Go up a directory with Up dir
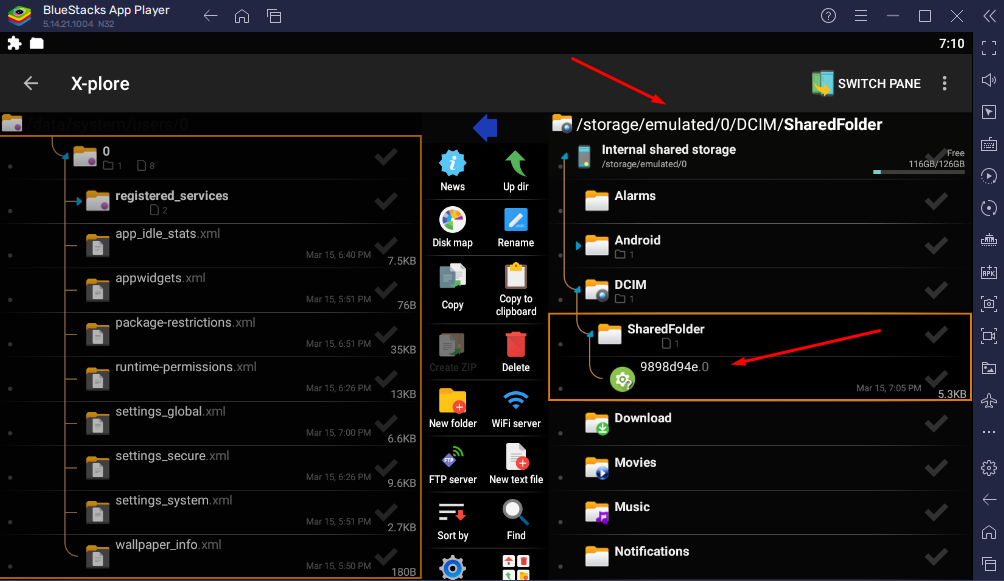 515,170
